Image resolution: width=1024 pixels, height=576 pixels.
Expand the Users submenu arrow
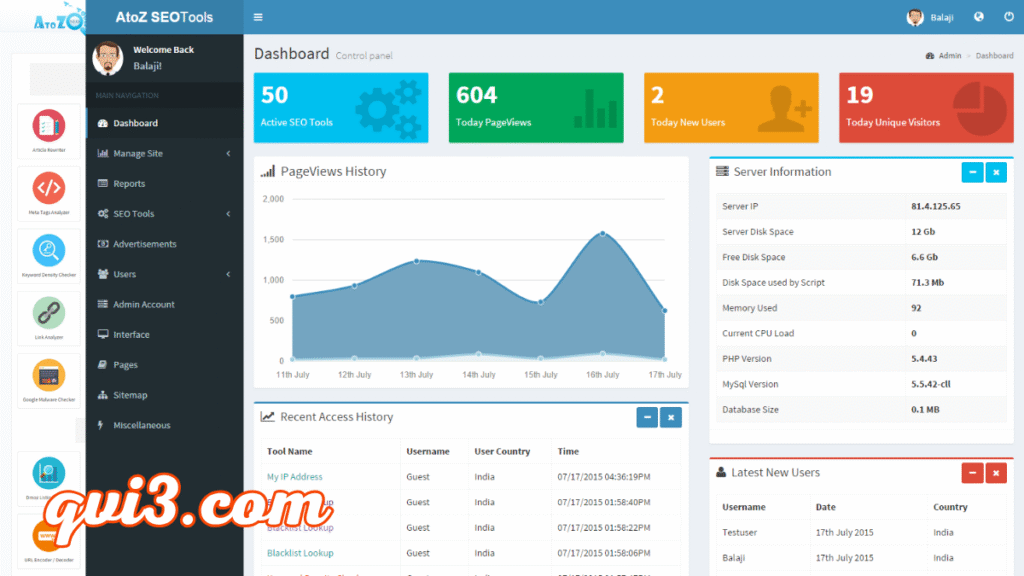click(228, 274)
